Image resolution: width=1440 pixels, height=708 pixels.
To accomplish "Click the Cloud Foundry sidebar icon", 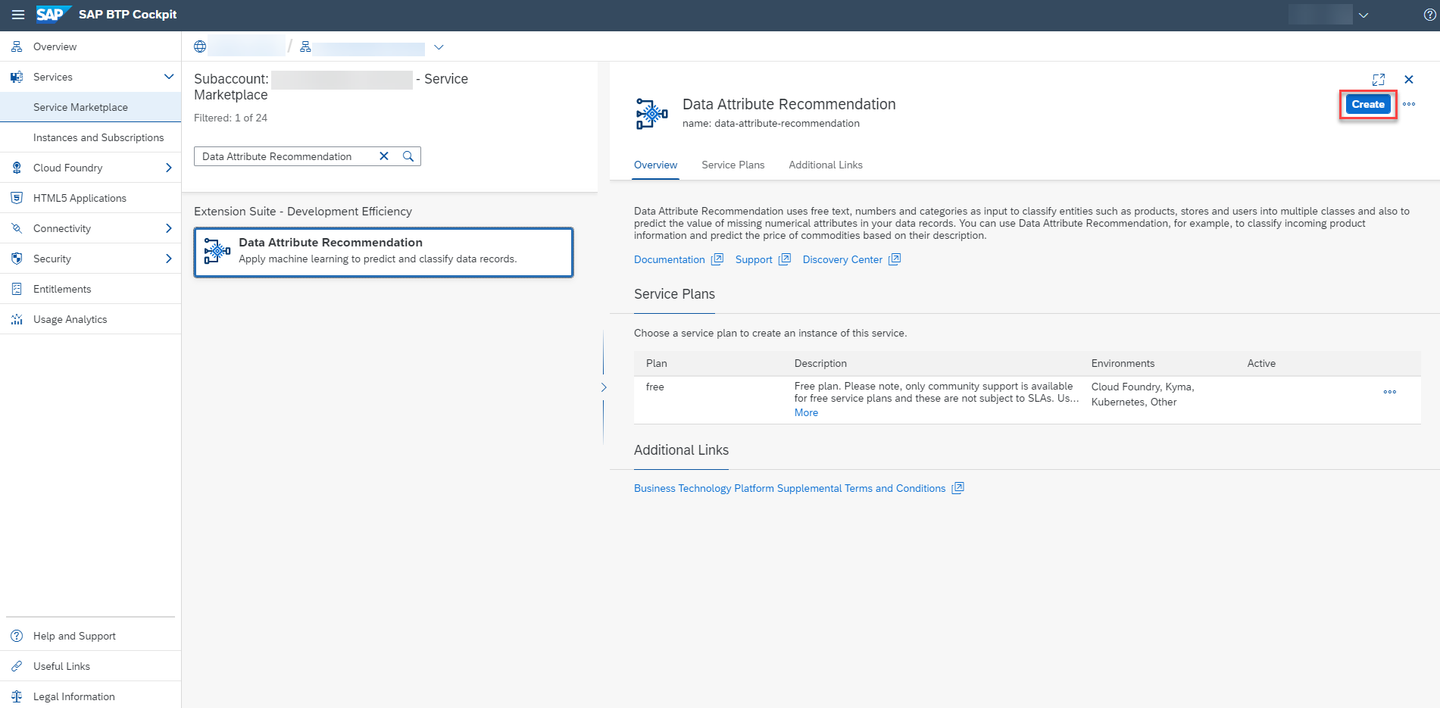I will click(x=16, y=168).
